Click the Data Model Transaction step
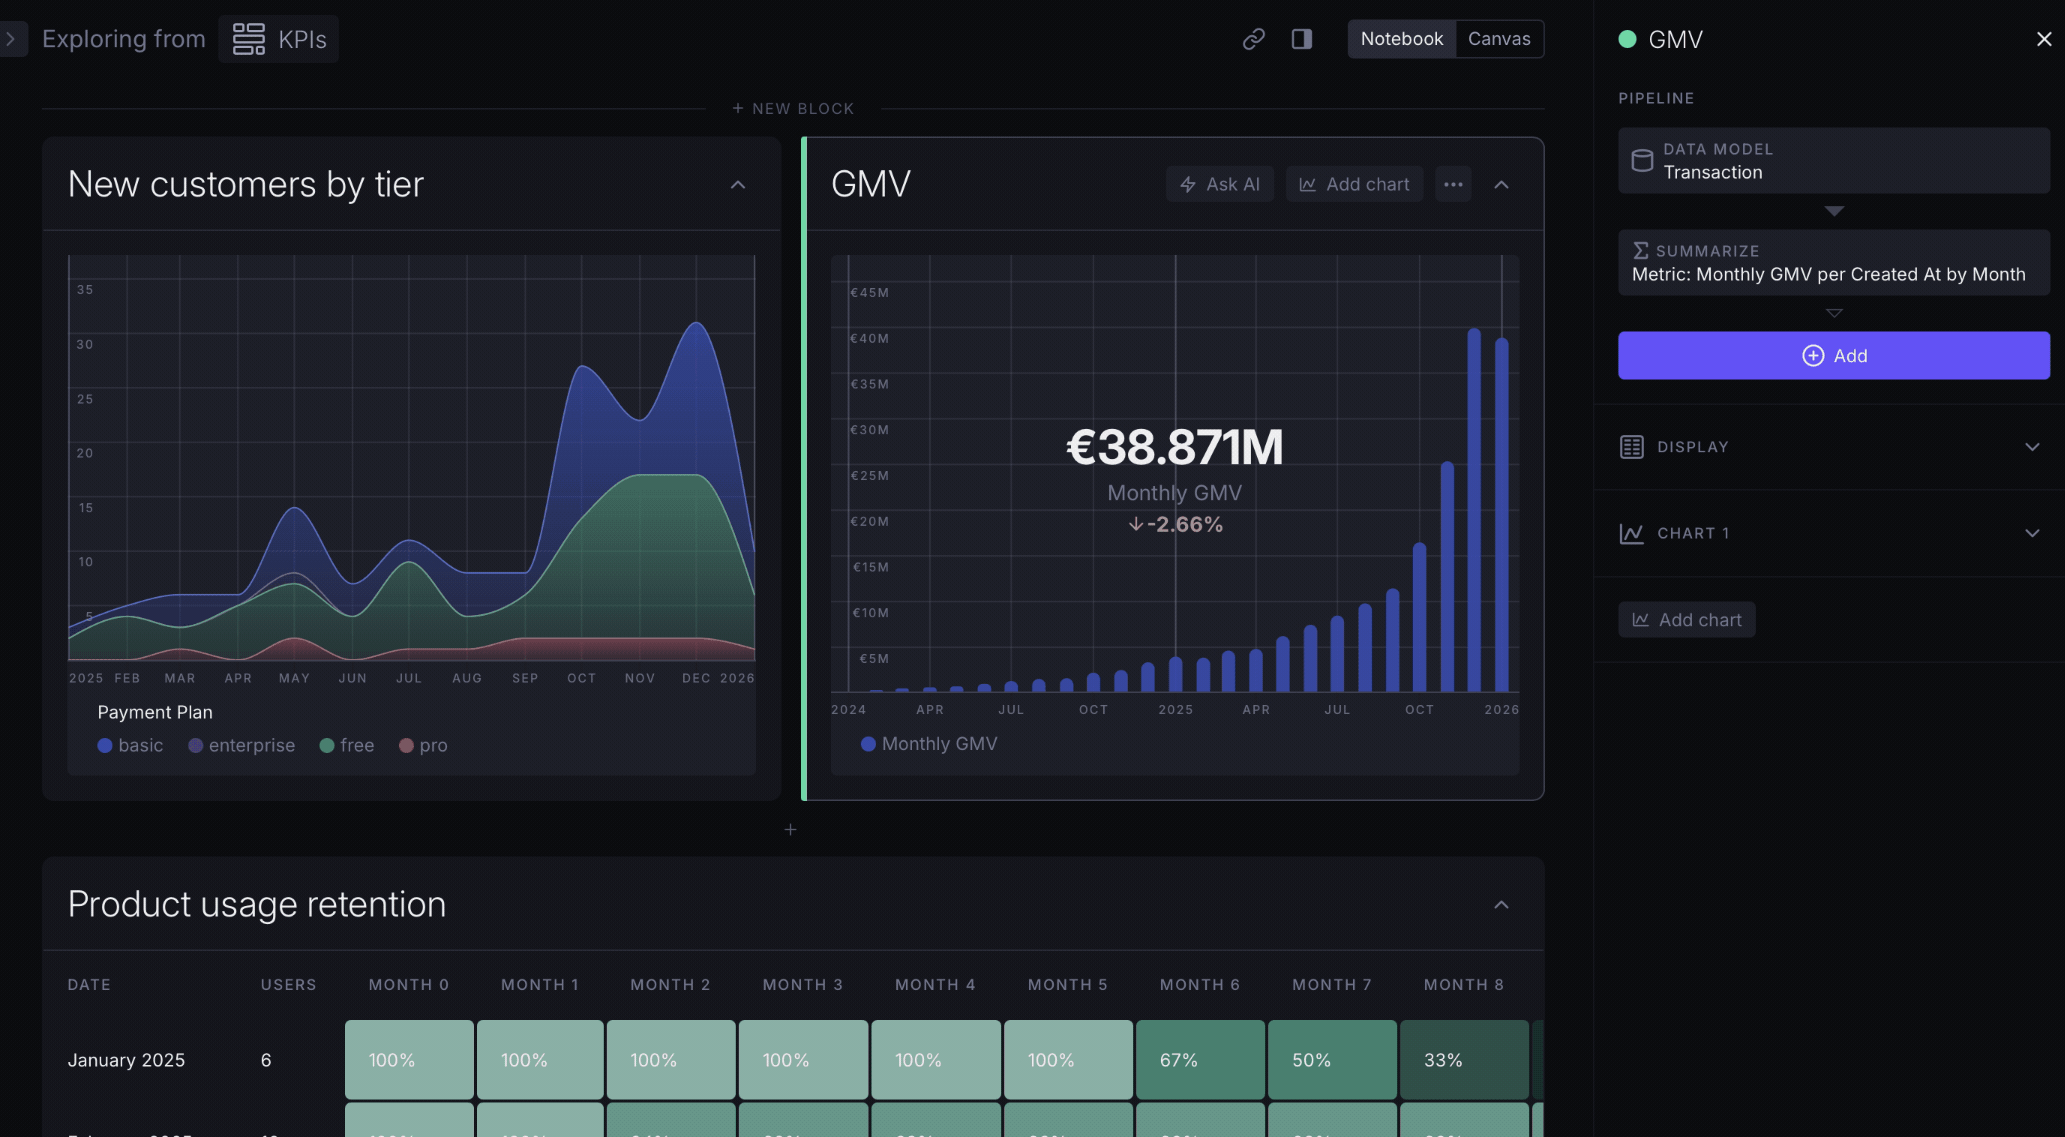Screen dimensions: 2065x1137 (1833, 161)
